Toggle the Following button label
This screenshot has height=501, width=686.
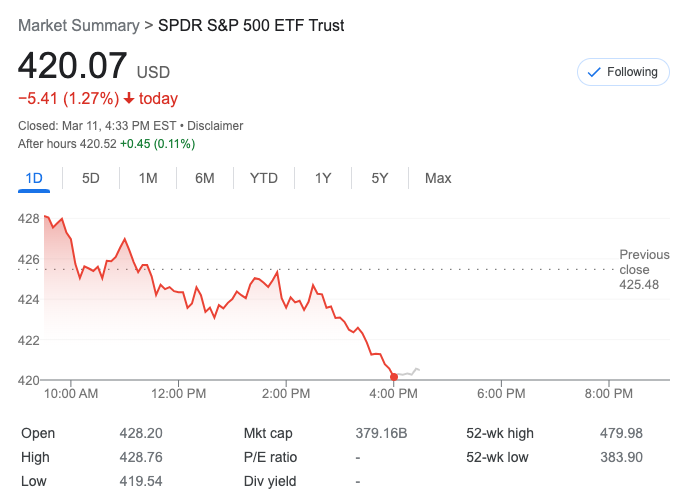coord(633,72)
